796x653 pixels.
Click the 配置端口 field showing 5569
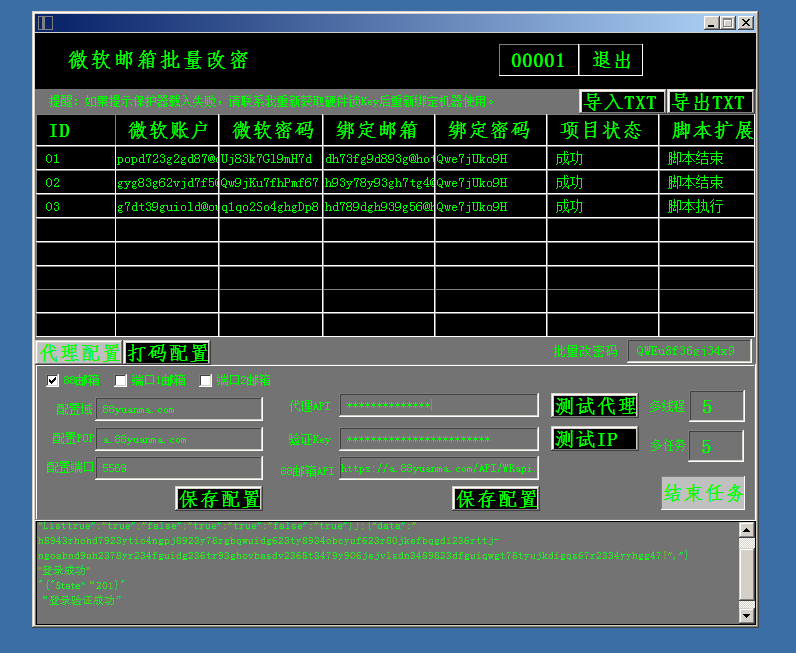click(179, 468)
